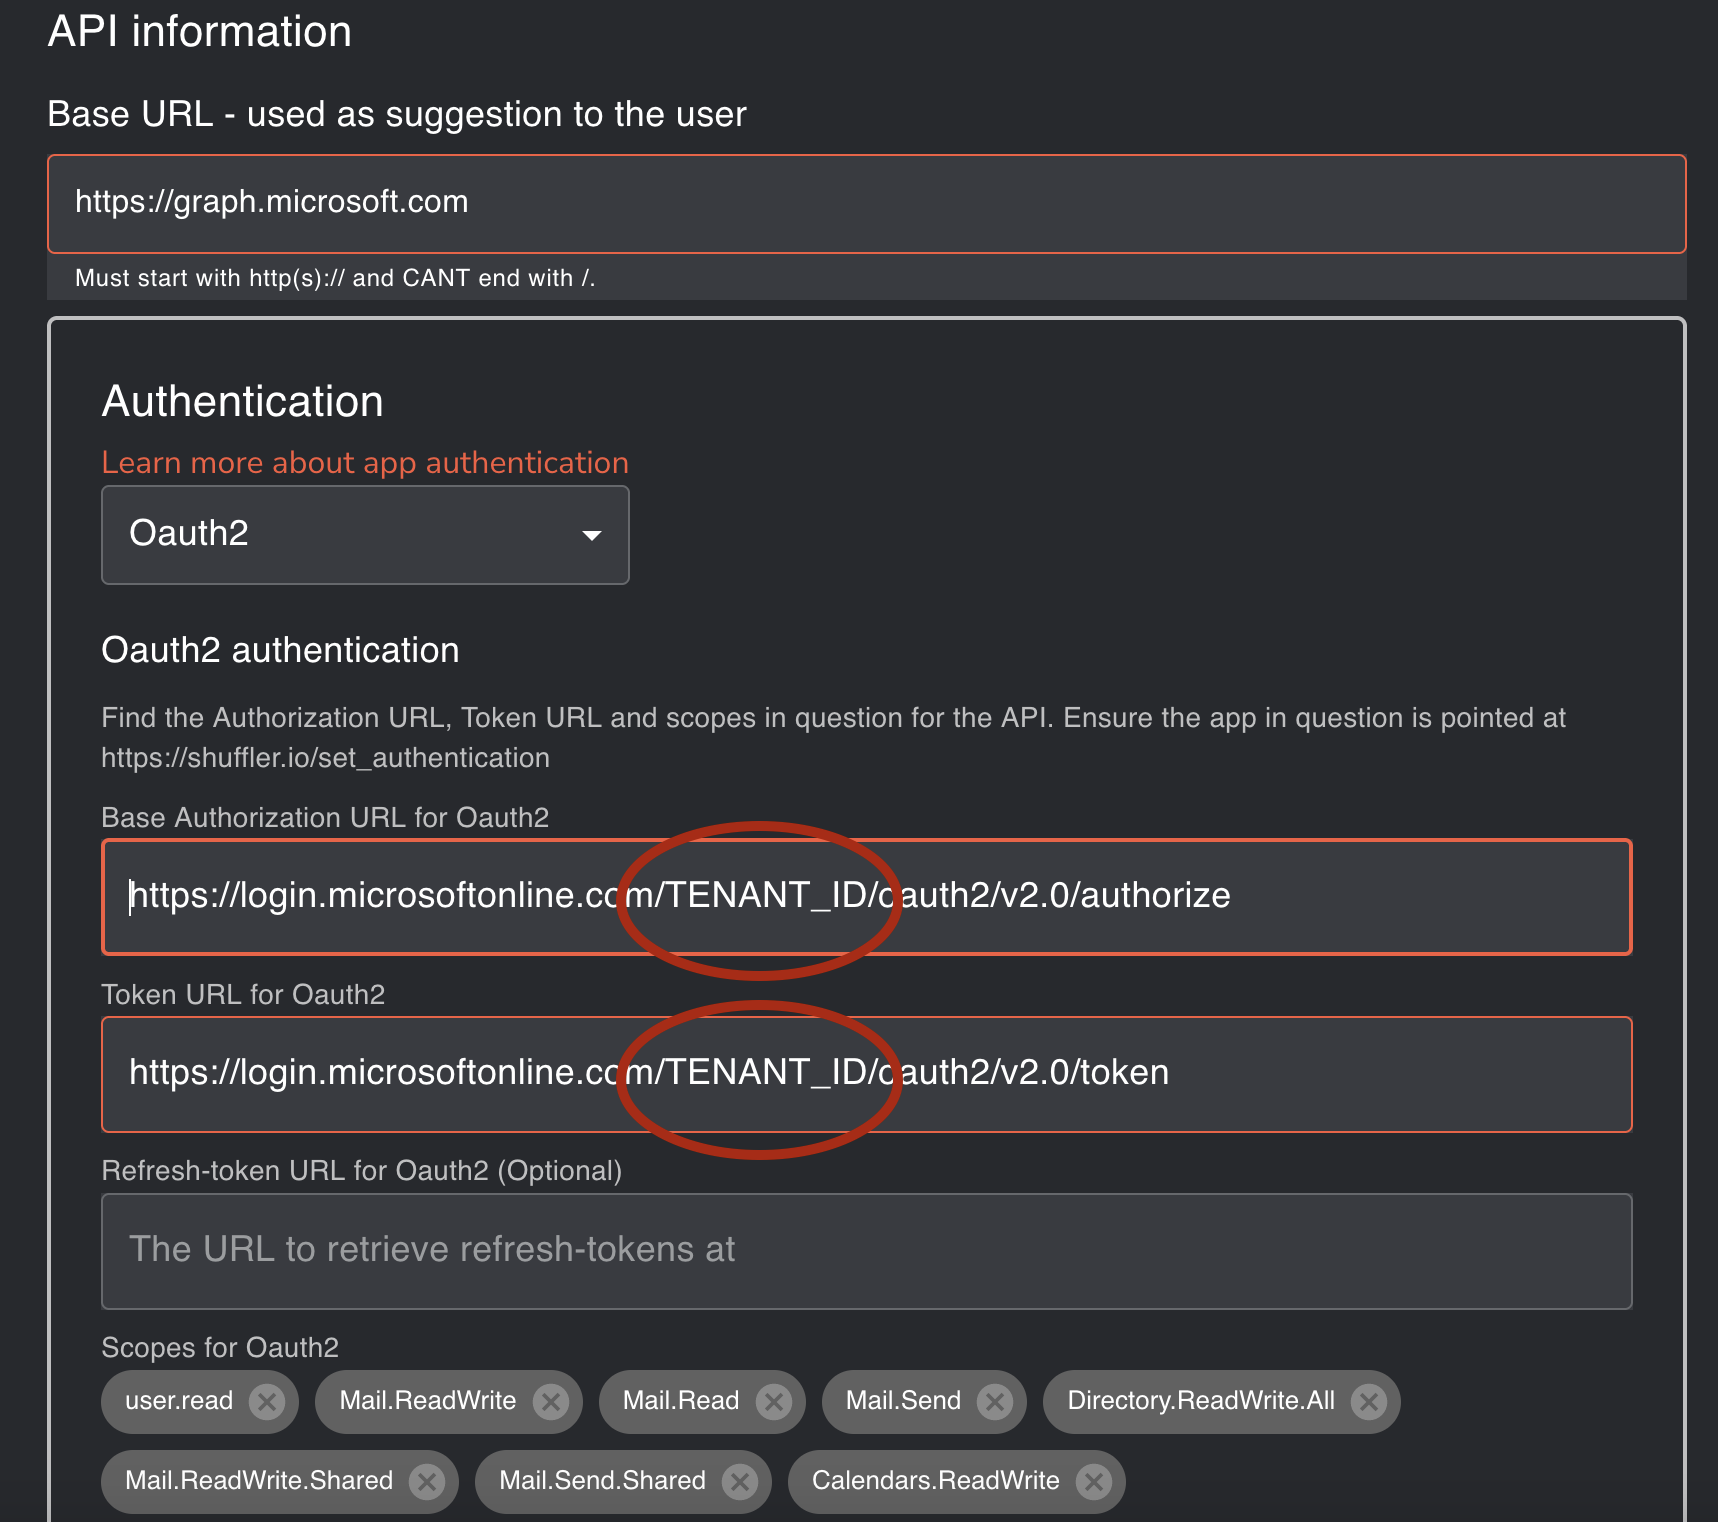Click the Calendars.ReadWrite scope label

pyautogui.click(x=935, y=1481)
